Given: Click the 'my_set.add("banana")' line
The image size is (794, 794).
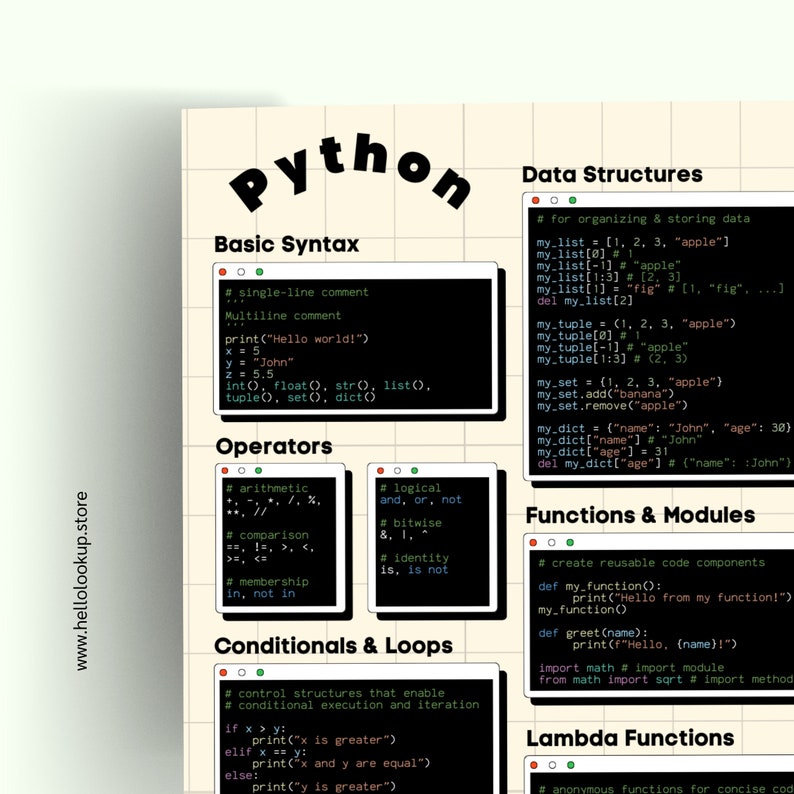Looking at the screenshot, I should pos(606,394).
